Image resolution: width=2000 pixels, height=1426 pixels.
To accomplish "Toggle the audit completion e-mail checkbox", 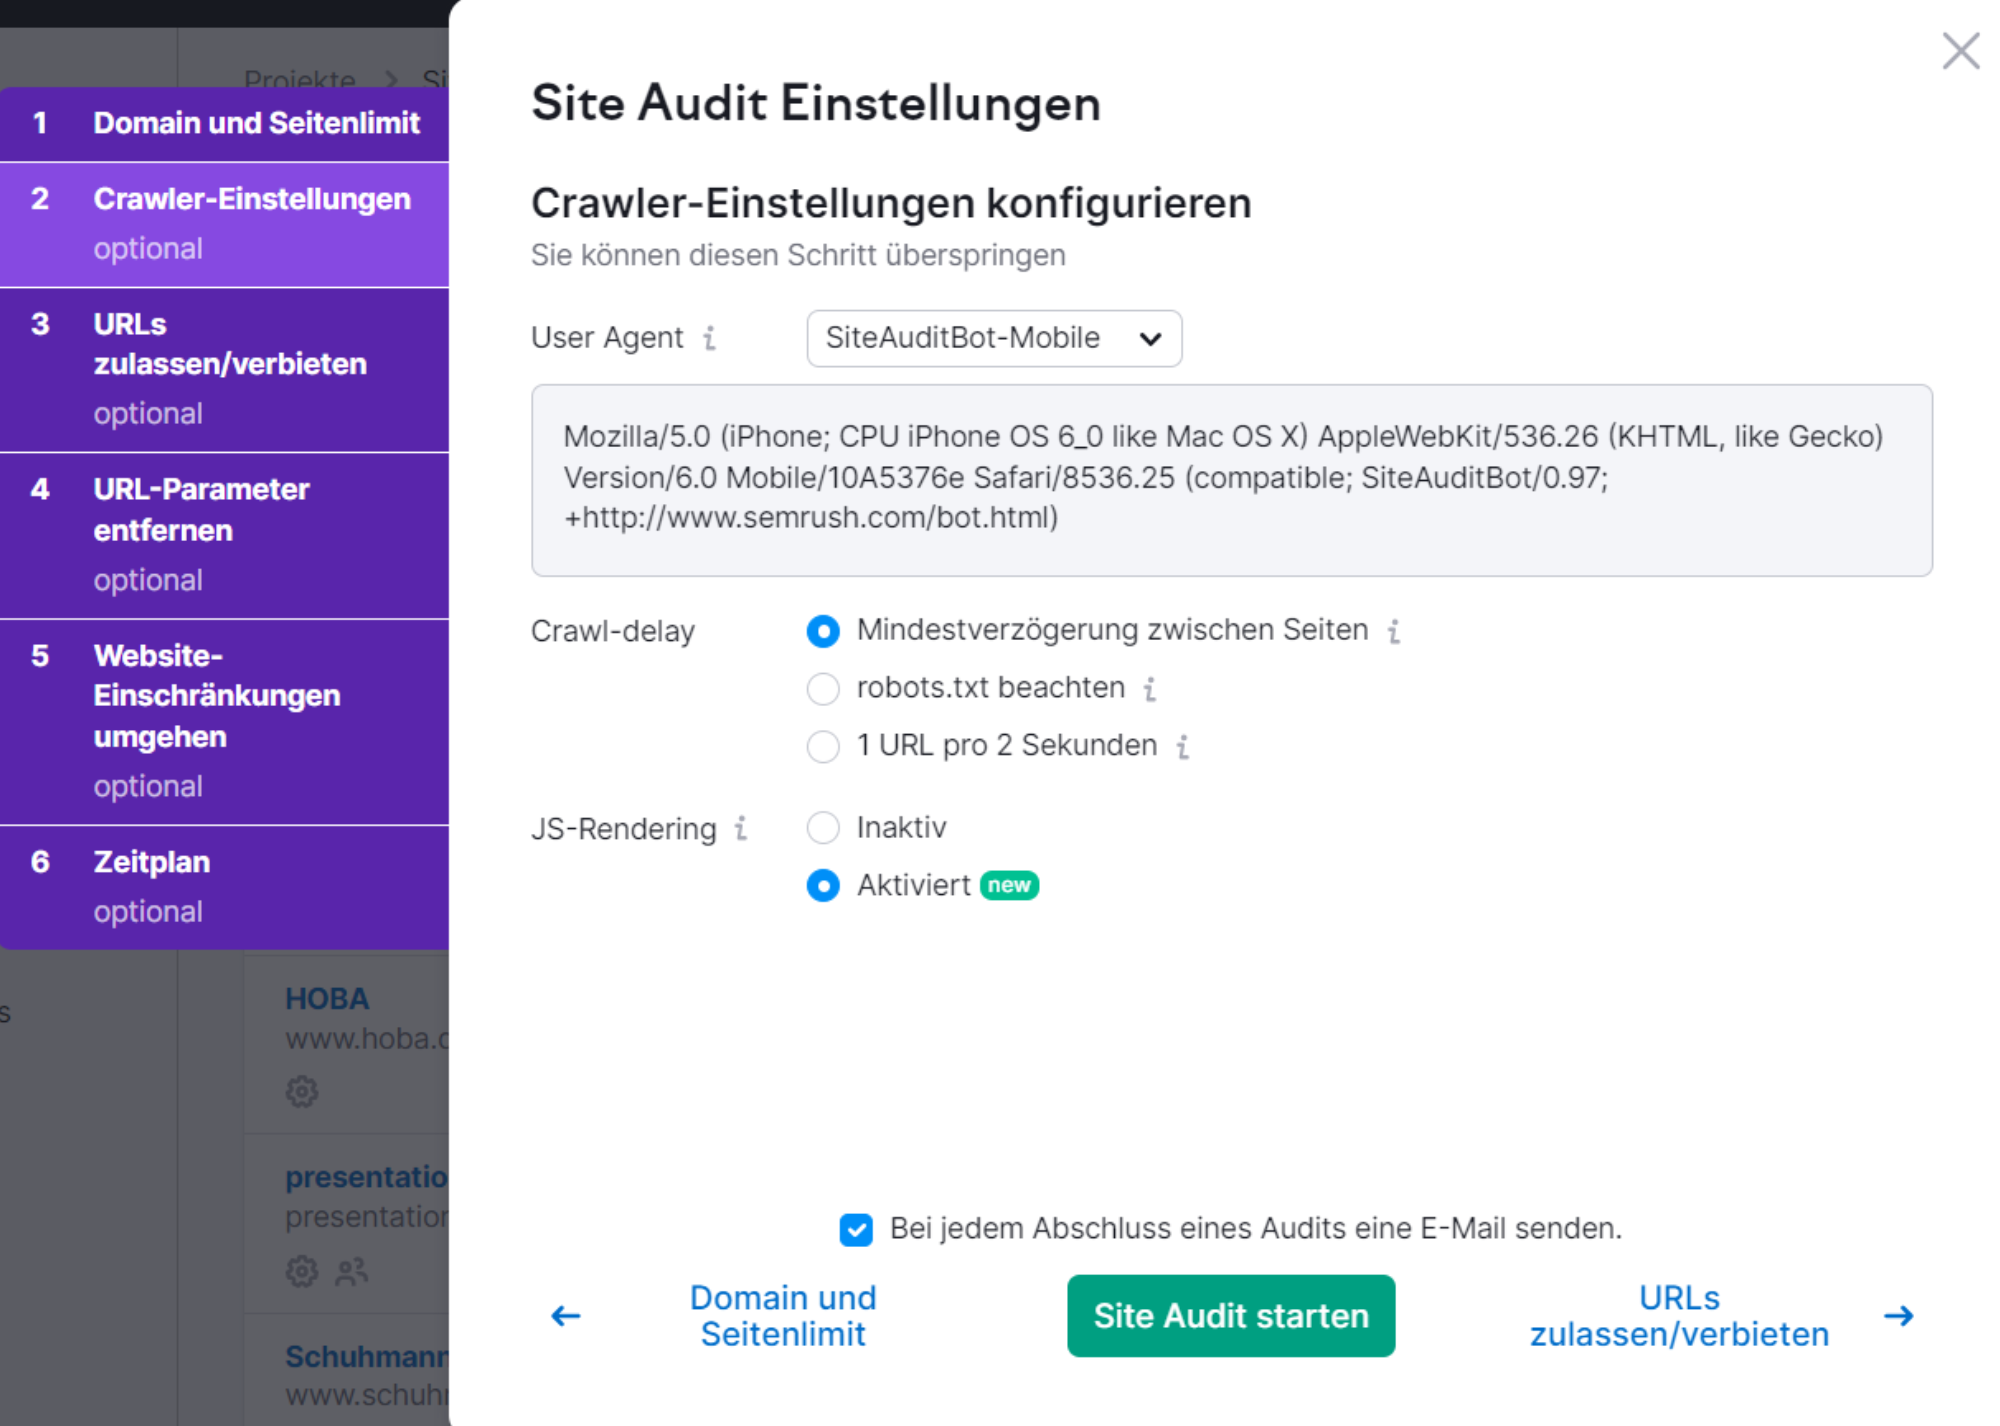I will click(856, 1230).
